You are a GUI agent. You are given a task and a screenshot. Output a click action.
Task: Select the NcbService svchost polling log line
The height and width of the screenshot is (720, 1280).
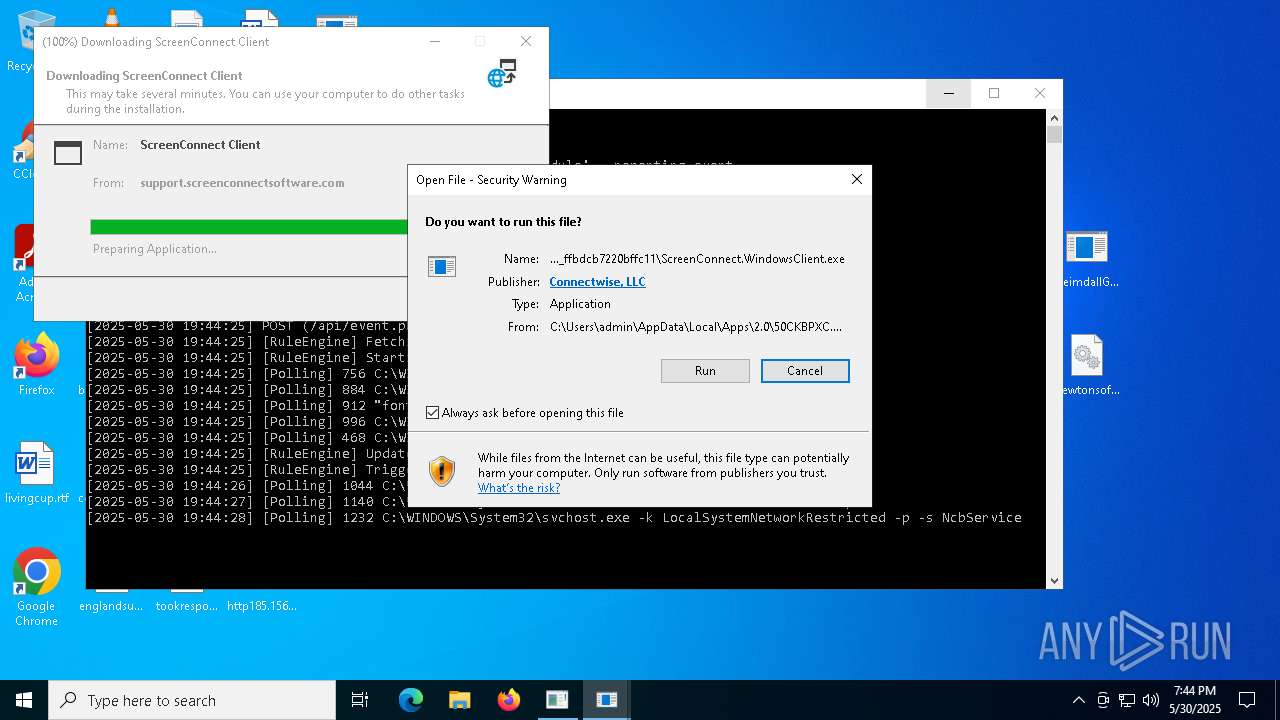554,518
